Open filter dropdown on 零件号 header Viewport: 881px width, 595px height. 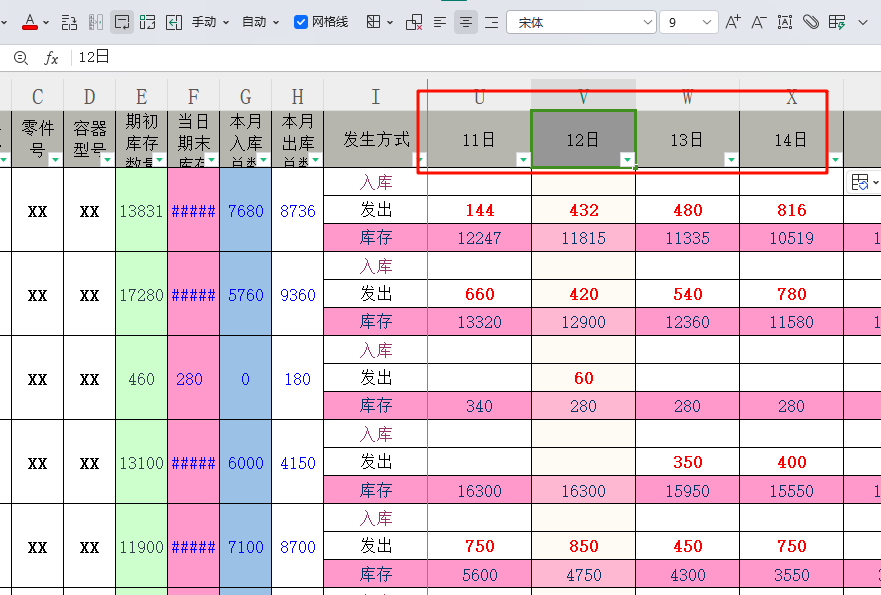55,160
